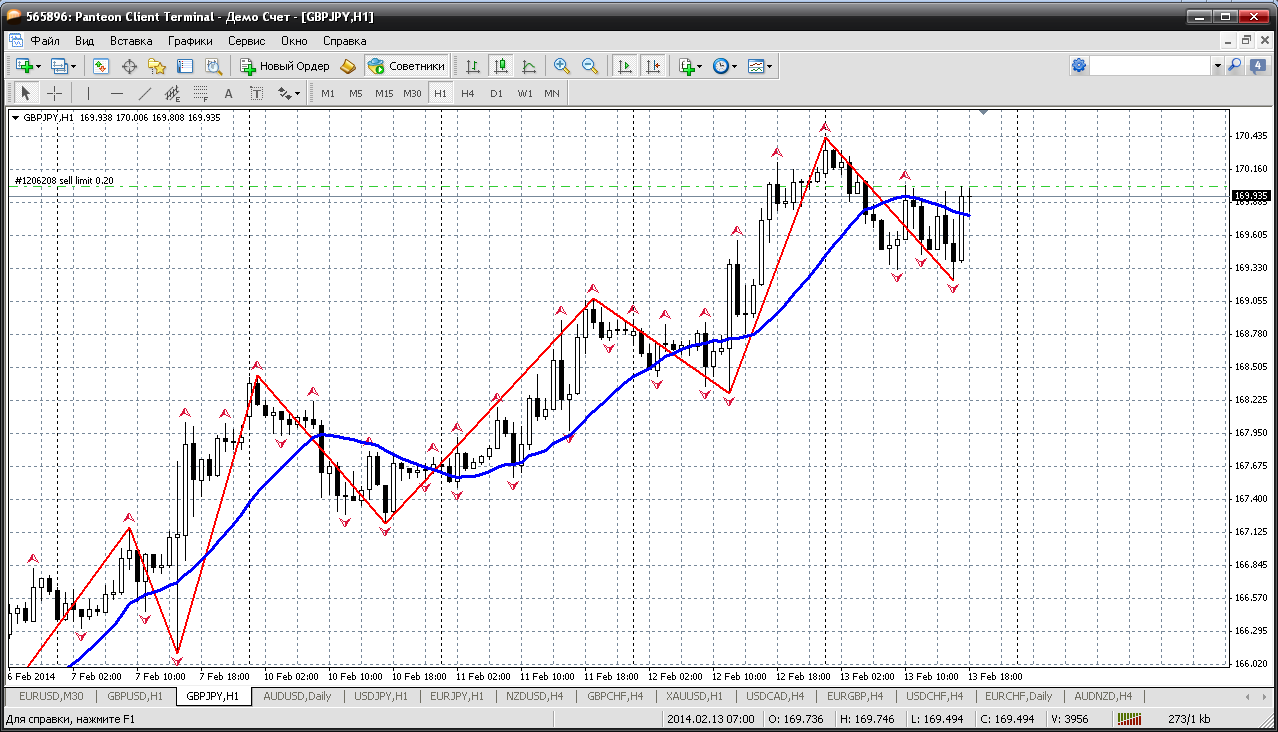Toggle the Auto Scroll chart button
This screenshot has height=732, width=1278.
[625, 66]
